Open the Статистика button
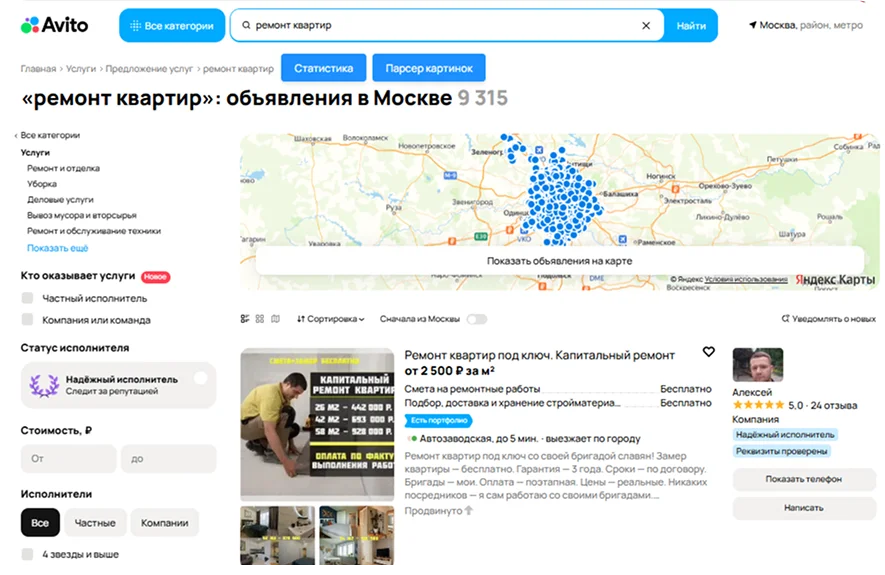 [323, 68]
